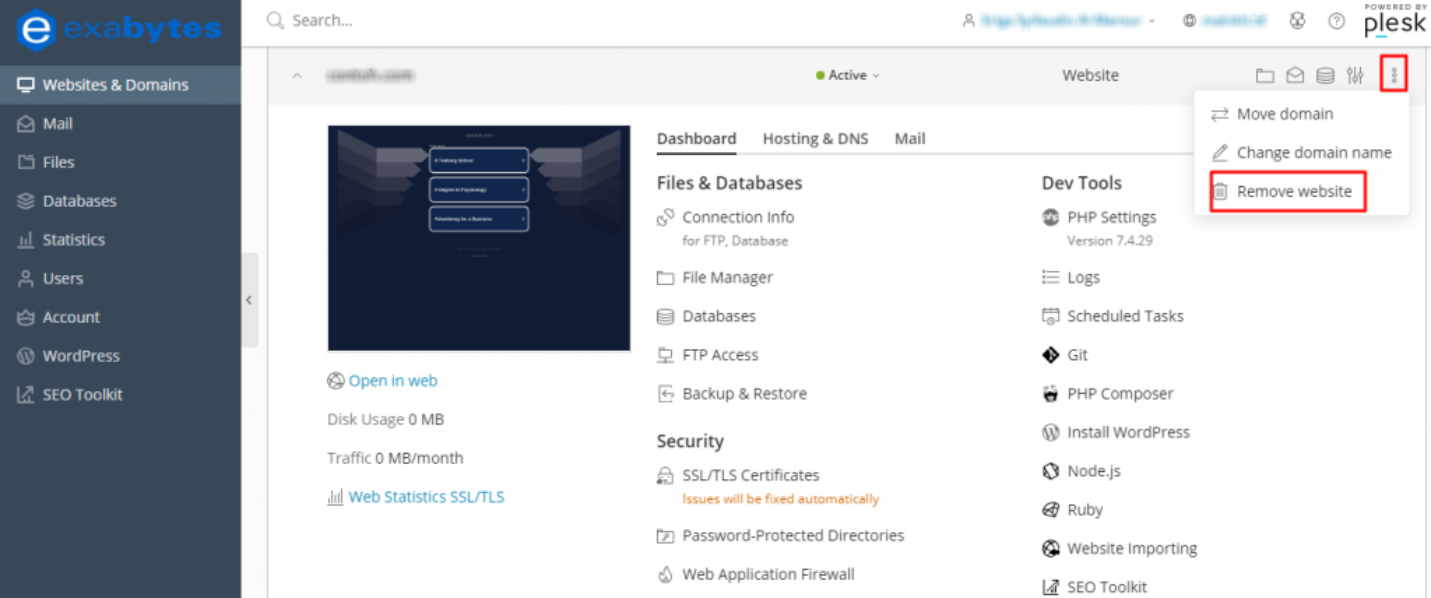Click the Backup & Restore icon
This screenshot has width=1431, height=598.
[x=665, y=394]
